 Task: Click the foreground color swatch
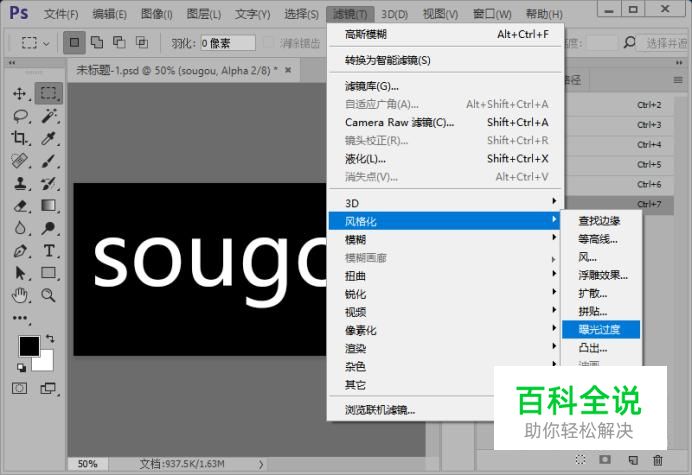[29, 346]
